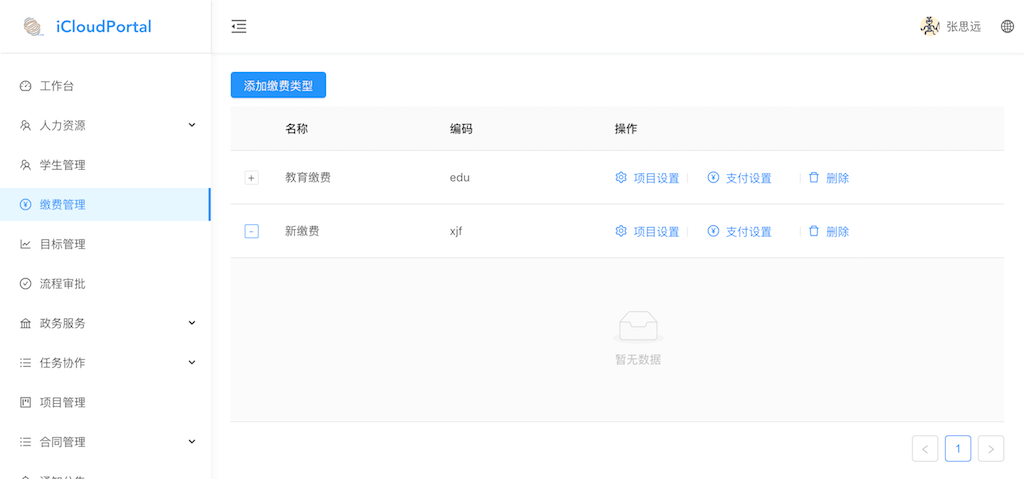Image resolution: width=1024 pixels, height=479 pixels.
Task: Click yen icon in 新缴费 row
Action: point(713,231)
